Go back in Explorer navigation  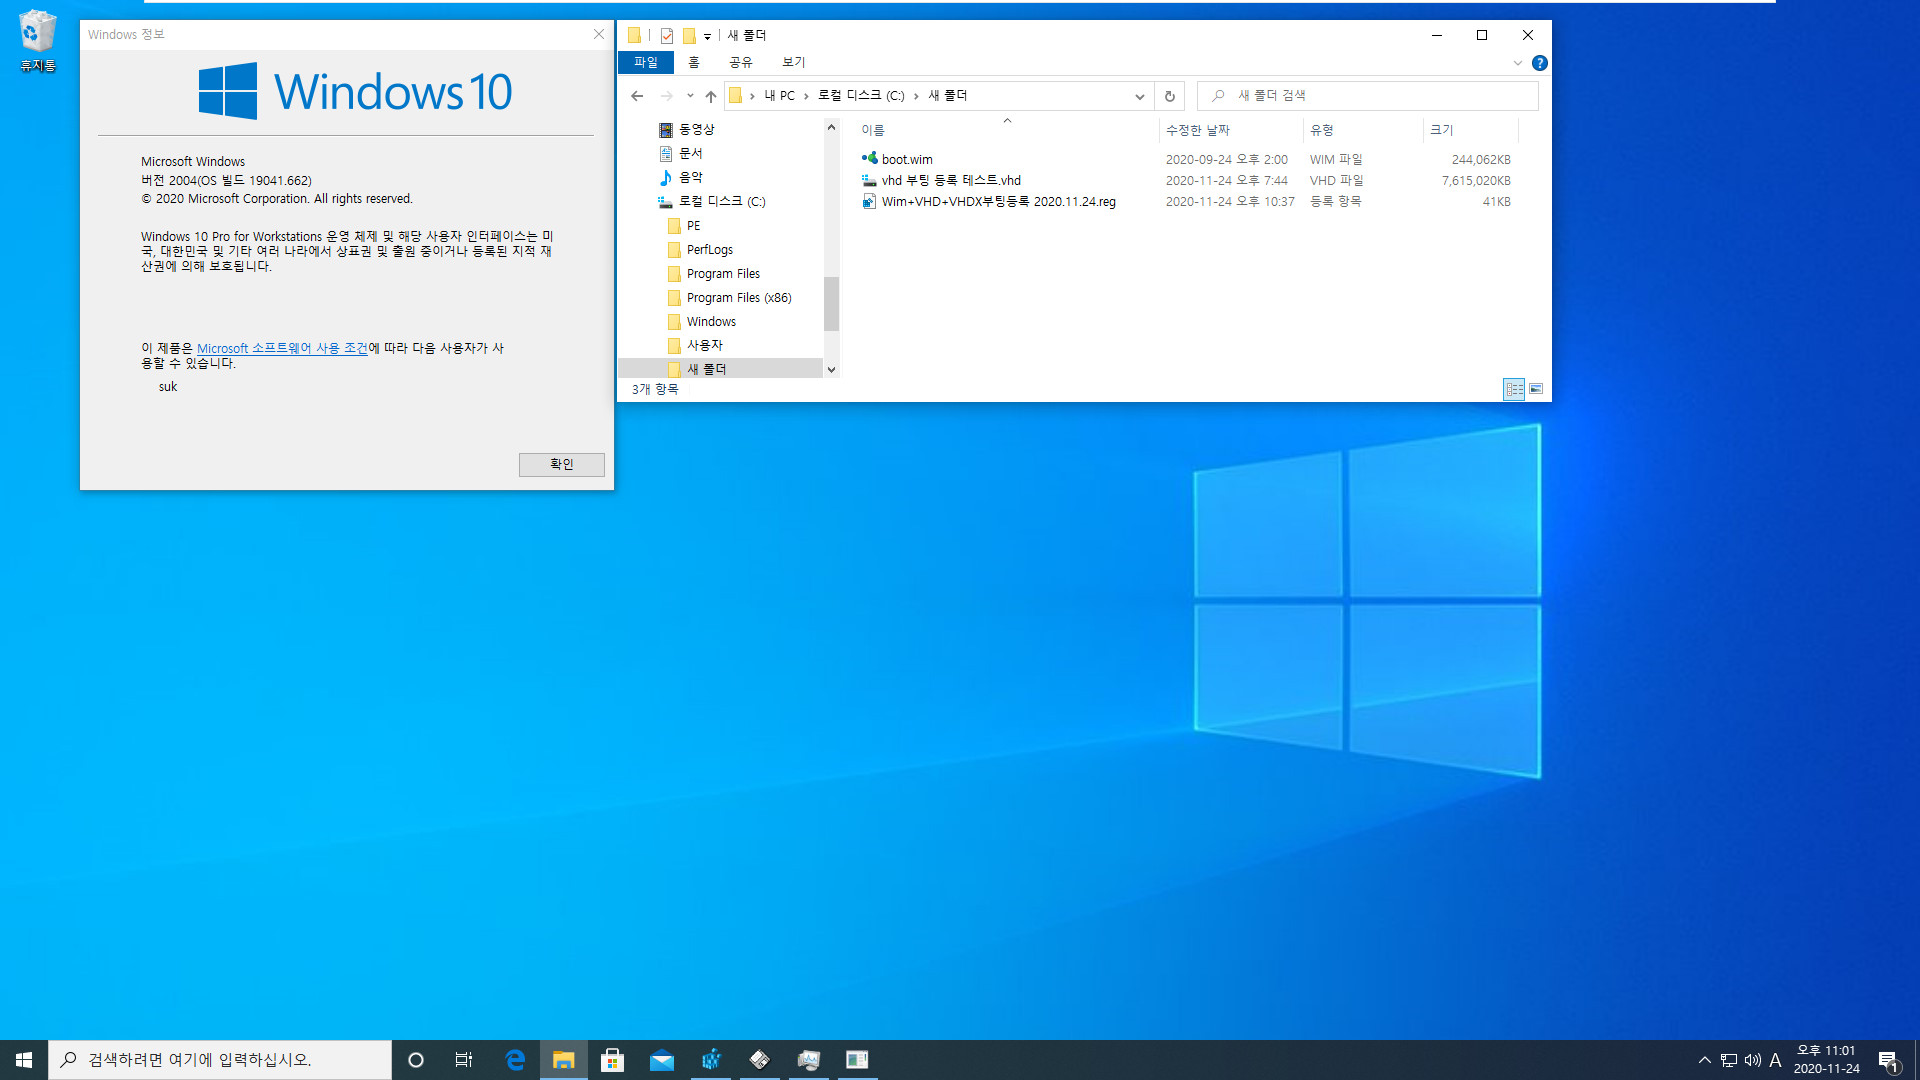coord(637,96)
